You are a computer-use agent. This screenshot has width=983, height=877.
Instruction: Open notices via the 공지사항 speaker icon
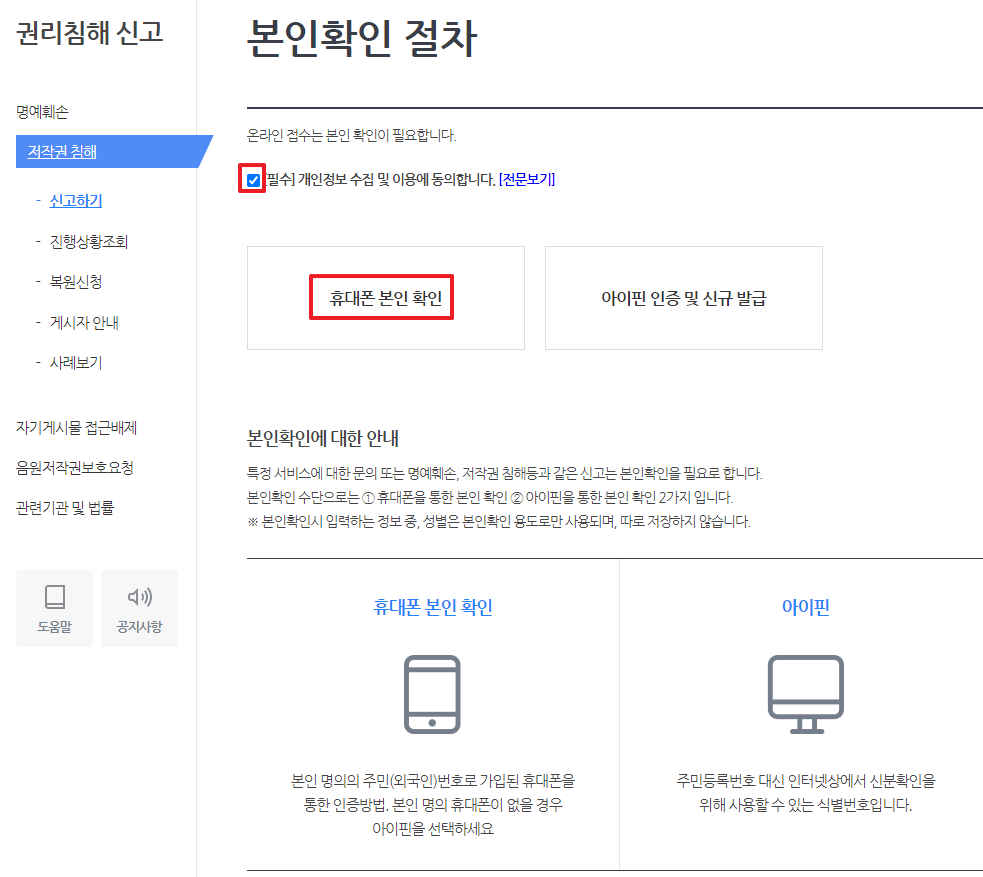click(139, 608)
